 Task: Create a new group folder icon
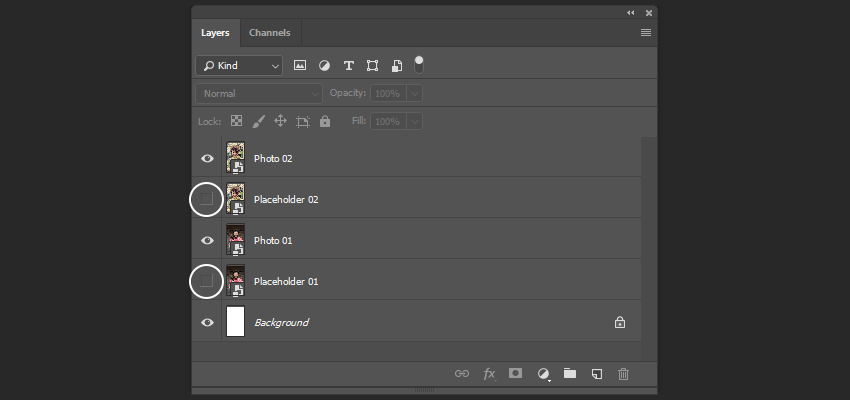coord(570,373)
